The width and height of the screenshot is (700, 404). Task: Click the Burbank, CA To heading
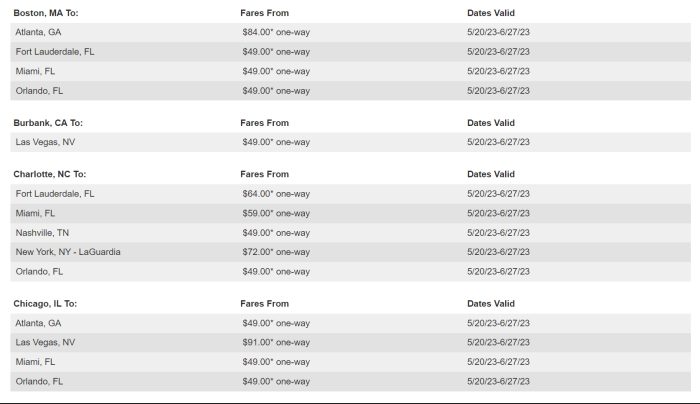click(48, 123)
